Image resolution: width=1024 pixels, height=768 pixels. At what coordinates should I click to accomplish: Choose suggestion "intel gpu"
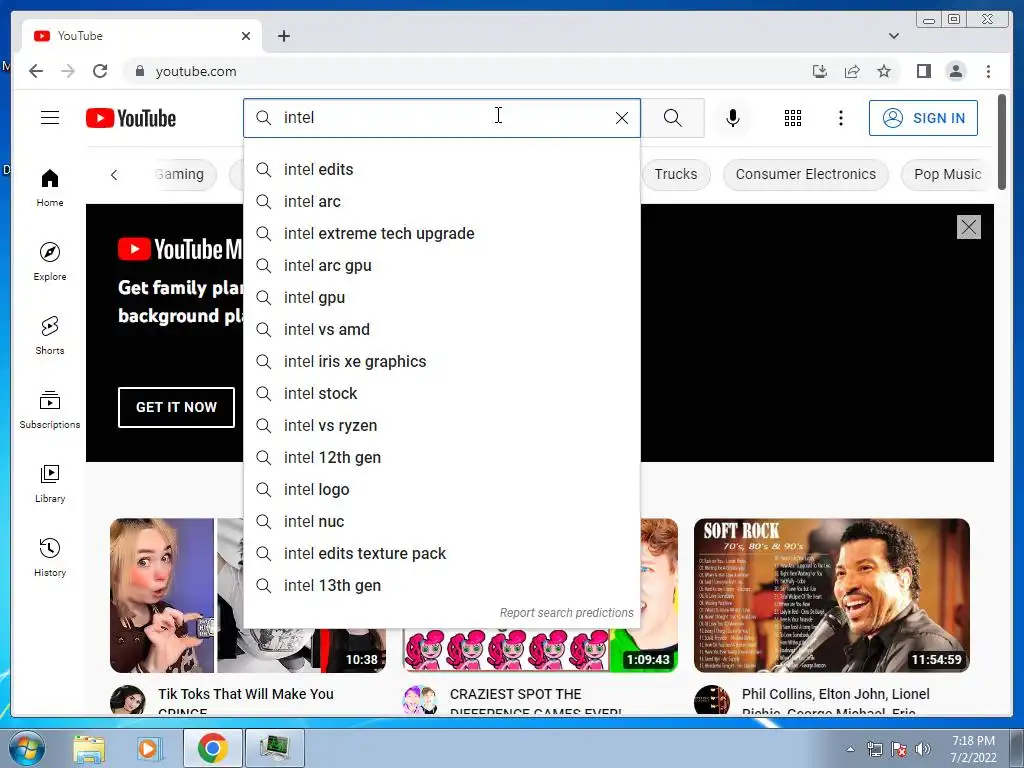click(441, 298)
